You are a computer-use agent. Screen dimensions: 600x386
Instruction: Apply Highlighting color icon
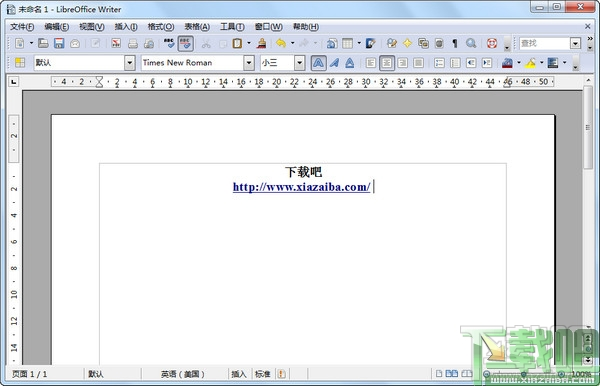click(x=530, y=63)
